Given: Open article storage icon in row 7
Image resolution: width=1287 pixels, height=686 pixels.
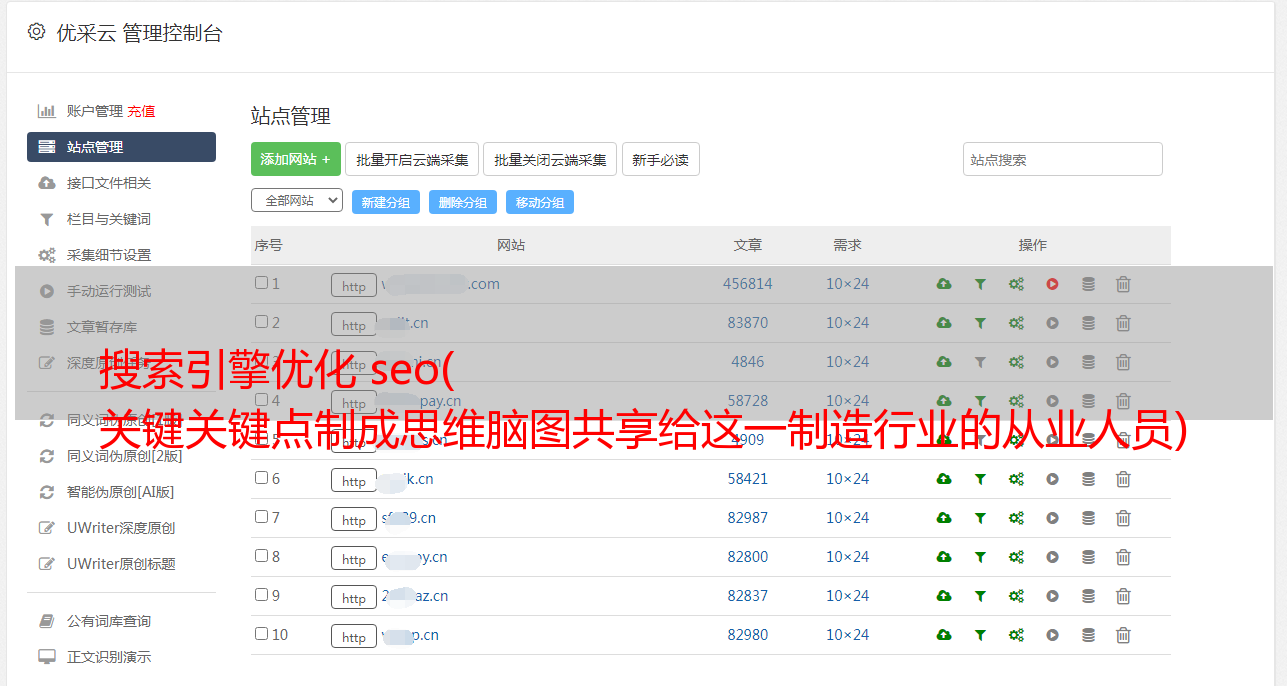Looking at the screenshot, I should coord(1088,518).
